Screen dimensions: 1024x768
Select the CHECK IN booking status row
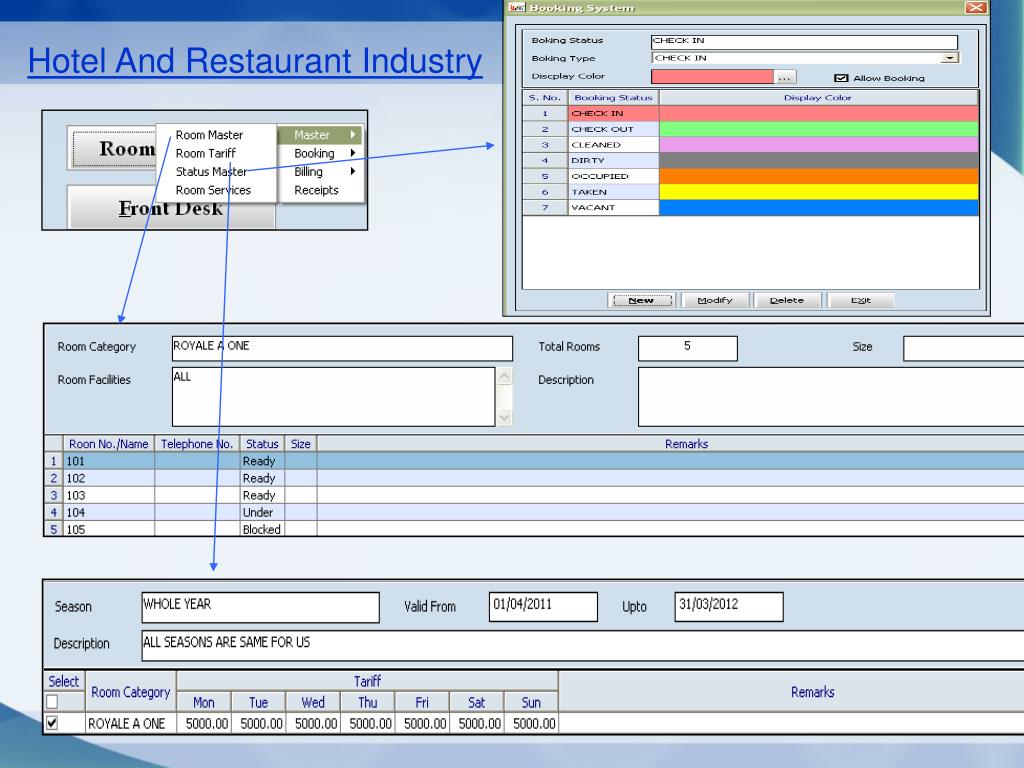[751, 113]
